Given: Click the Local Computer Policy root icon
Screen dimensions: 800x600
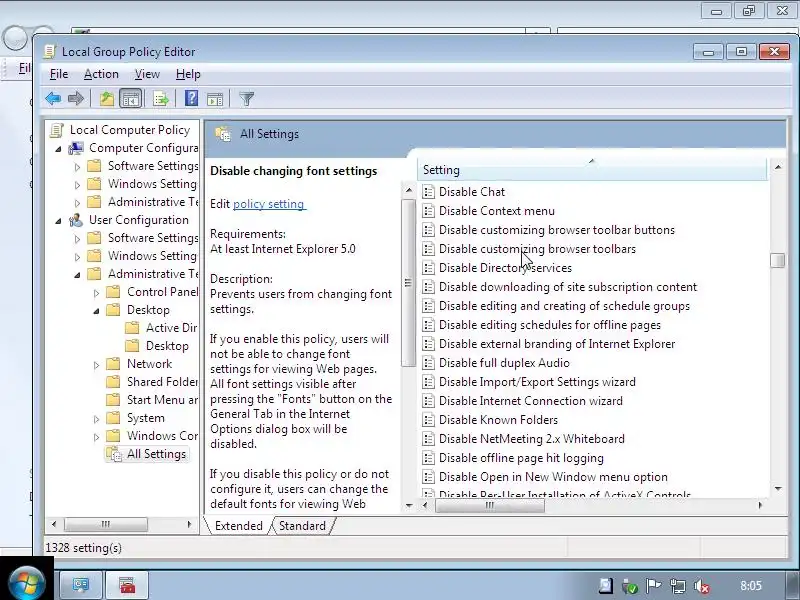Looking at the screenshot, I should click(56, 130).
